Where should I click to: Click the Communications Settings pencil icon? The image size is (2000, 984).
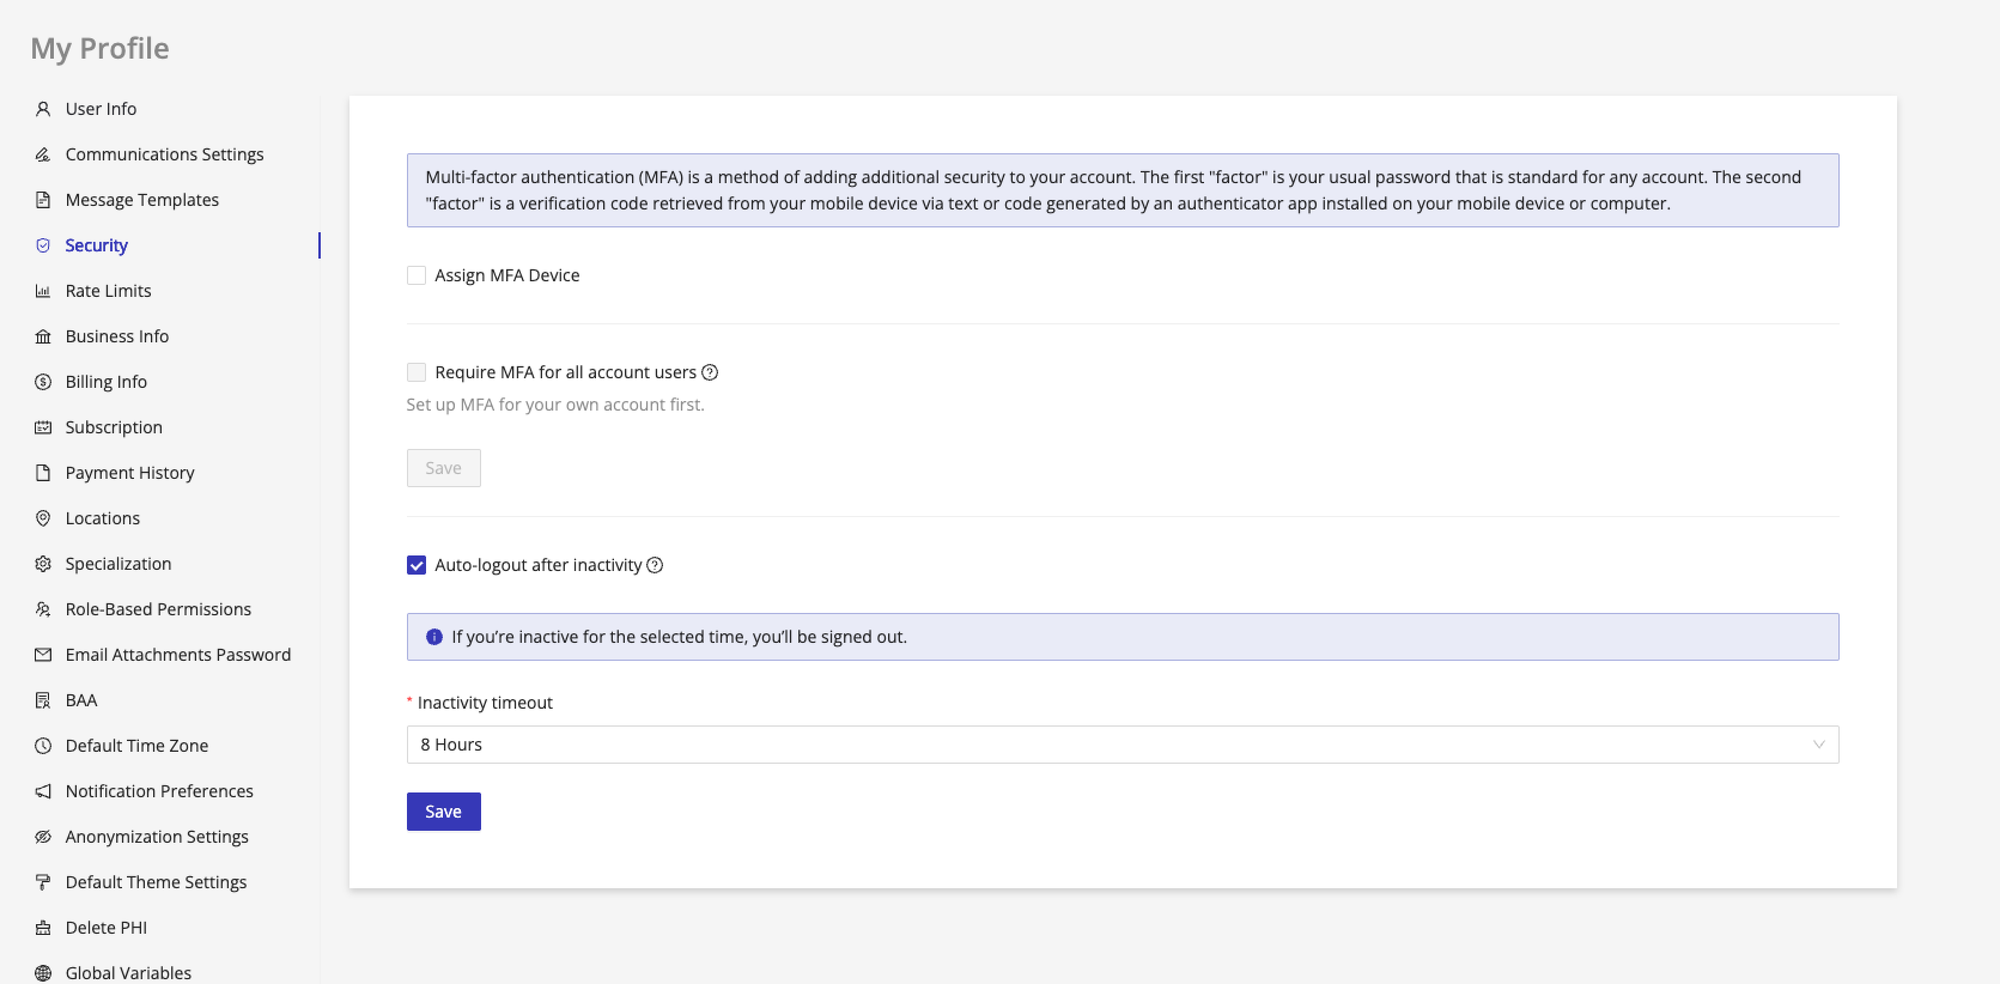click(x=43, y=154)
